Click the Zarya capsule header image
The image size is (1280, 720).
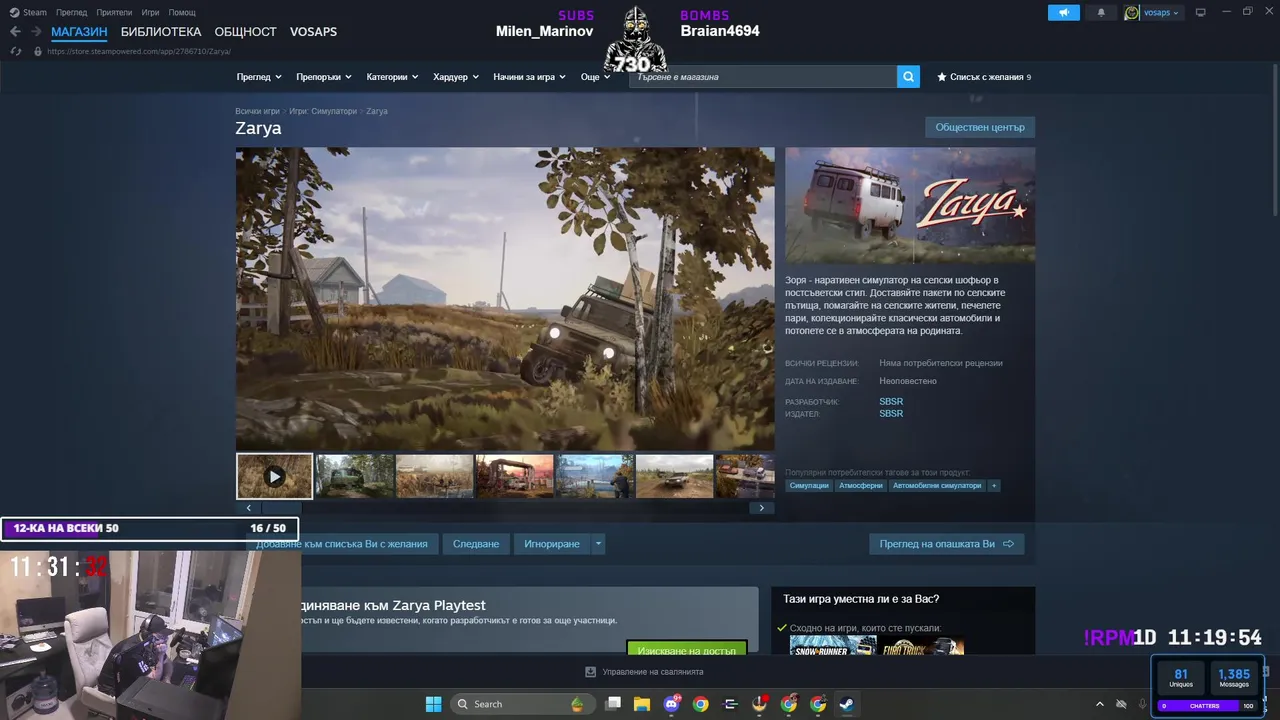[x=910, y=206]
